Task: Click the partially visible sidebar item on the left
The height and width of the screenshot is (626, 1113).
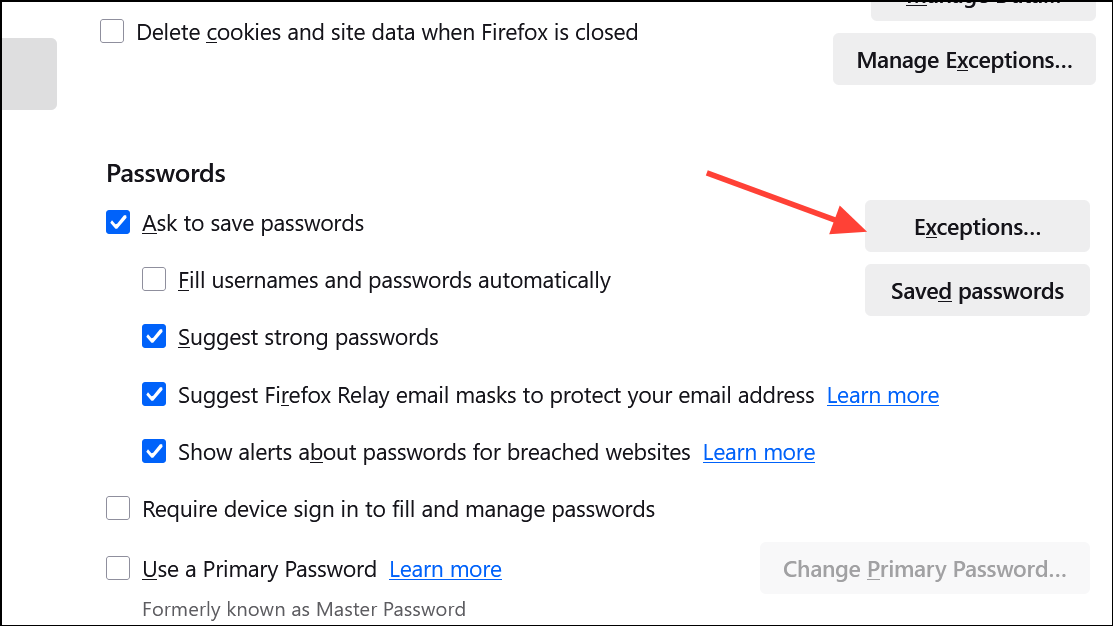Action: 28,73
